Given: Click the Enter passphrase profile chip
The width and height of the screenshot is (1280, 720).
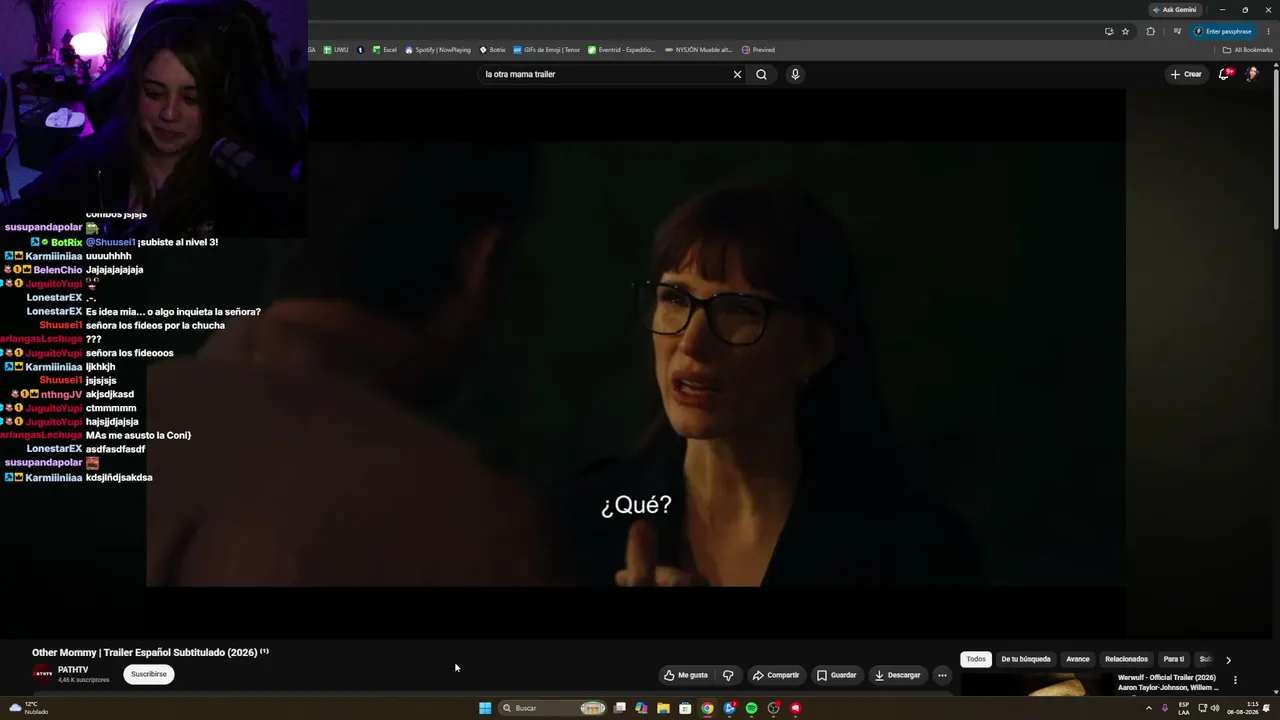Looking at the screenshot, I should (x=1224, y=31).
